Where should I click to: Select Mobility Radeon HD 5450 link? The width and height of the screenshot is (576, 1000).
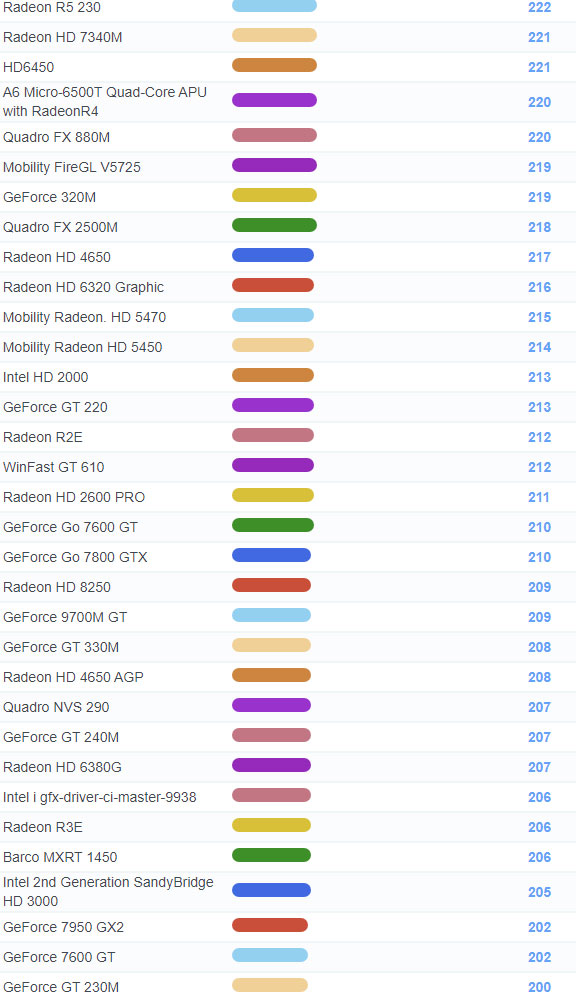82,348
